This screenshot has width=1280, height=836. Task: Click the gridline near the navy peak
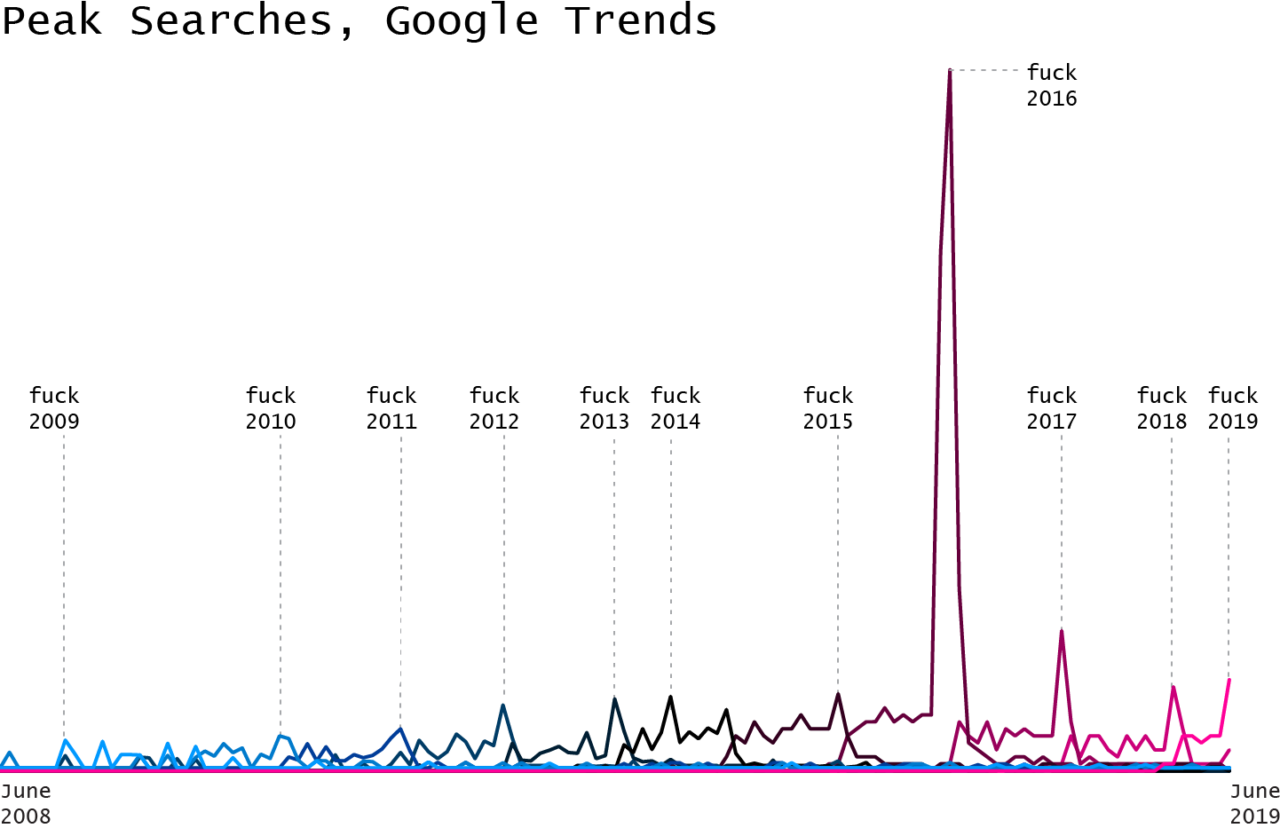[613, 550]
